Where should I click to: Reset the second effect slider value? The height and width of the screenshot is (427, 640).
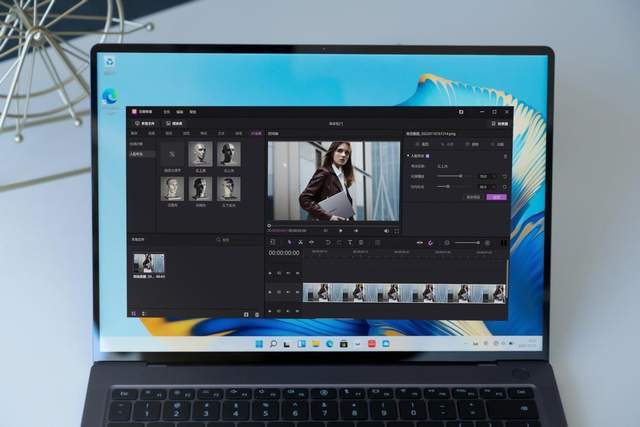click(x=504, y=187)
